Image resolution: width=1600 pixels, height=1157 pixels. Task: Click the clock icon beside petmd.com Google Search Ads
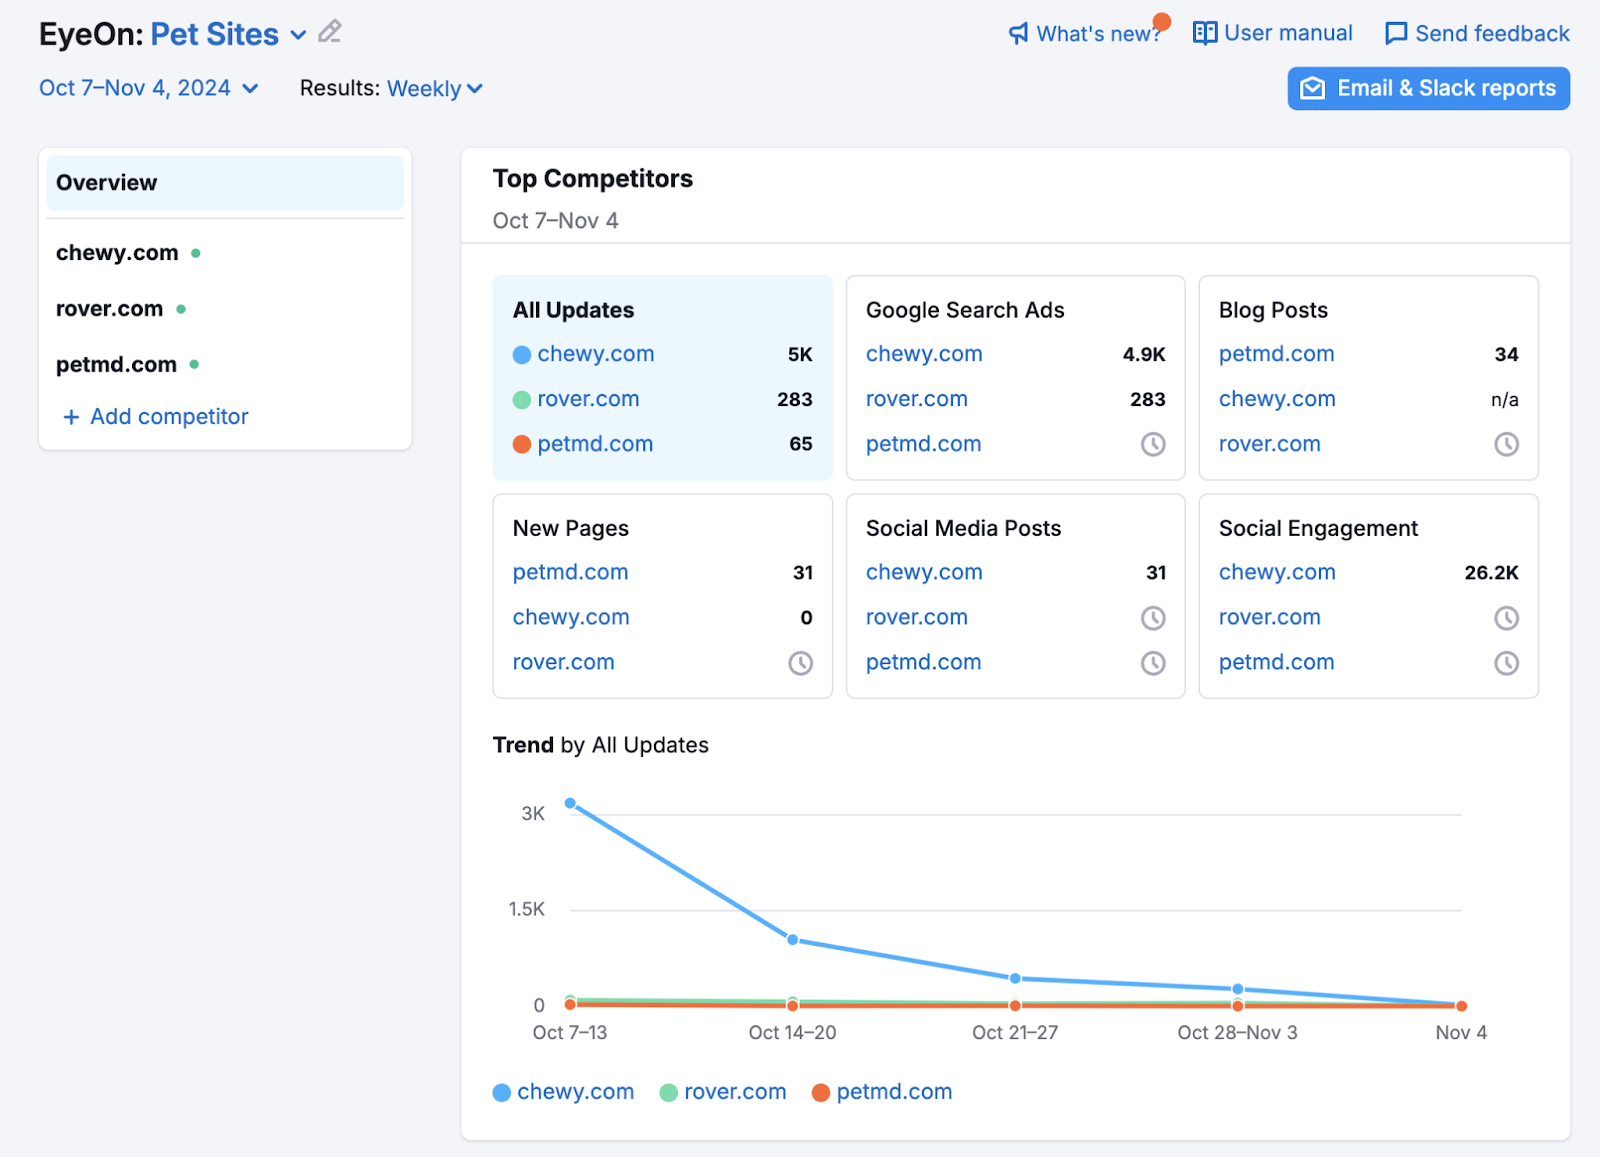pyautogui.click(x=1155, y=443)
